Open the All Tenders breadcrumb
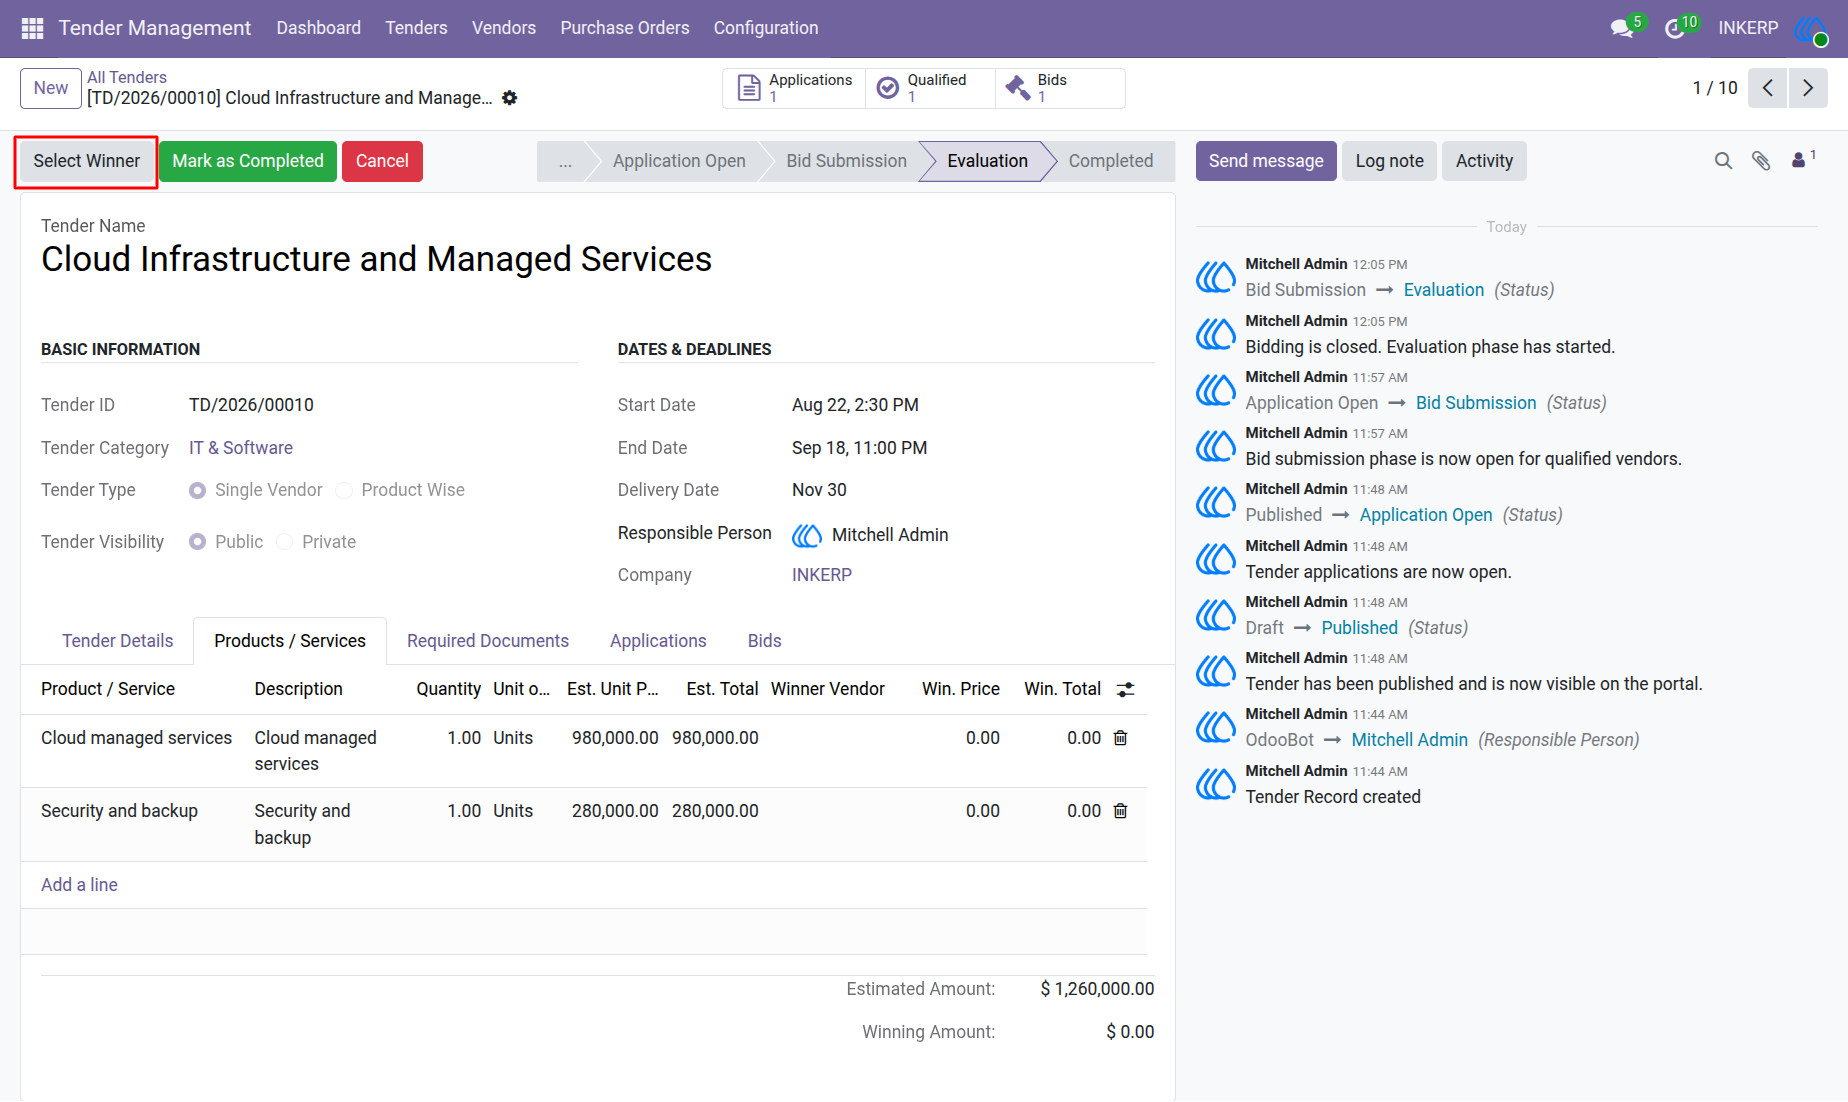The height and width of the screenshot is (1102, 1848). (127, 77)
